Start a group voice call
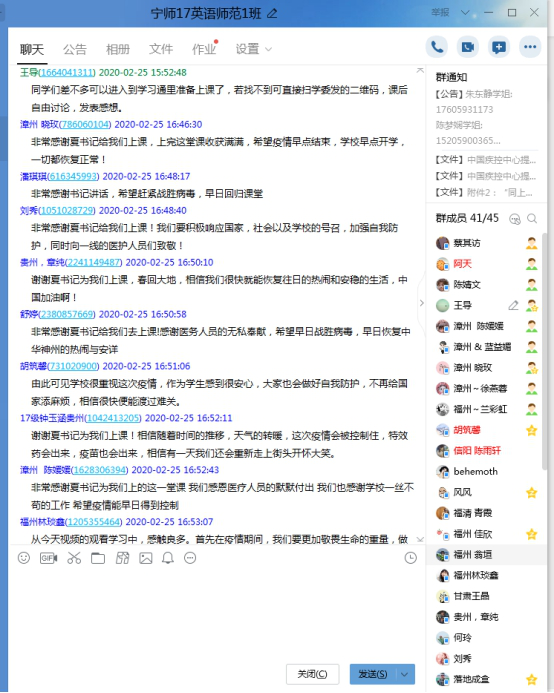 click(x=437, y=47)
